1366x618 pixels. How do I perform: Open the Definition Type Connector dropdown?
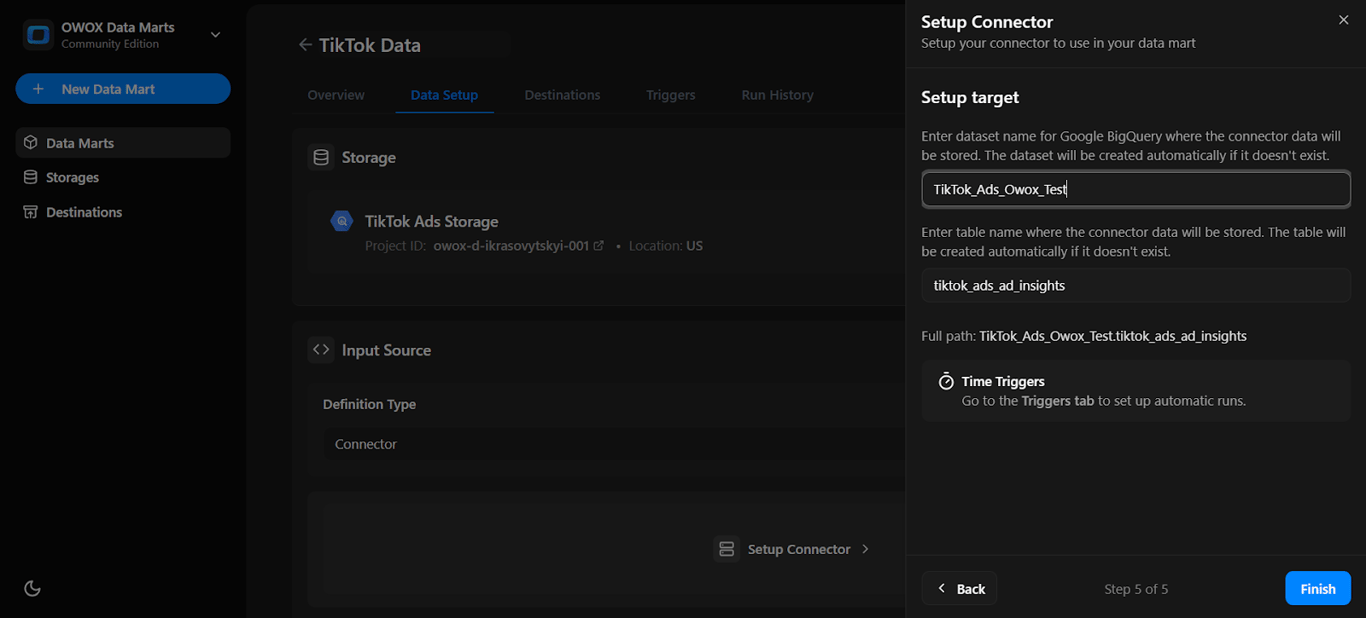pos(613,444)
